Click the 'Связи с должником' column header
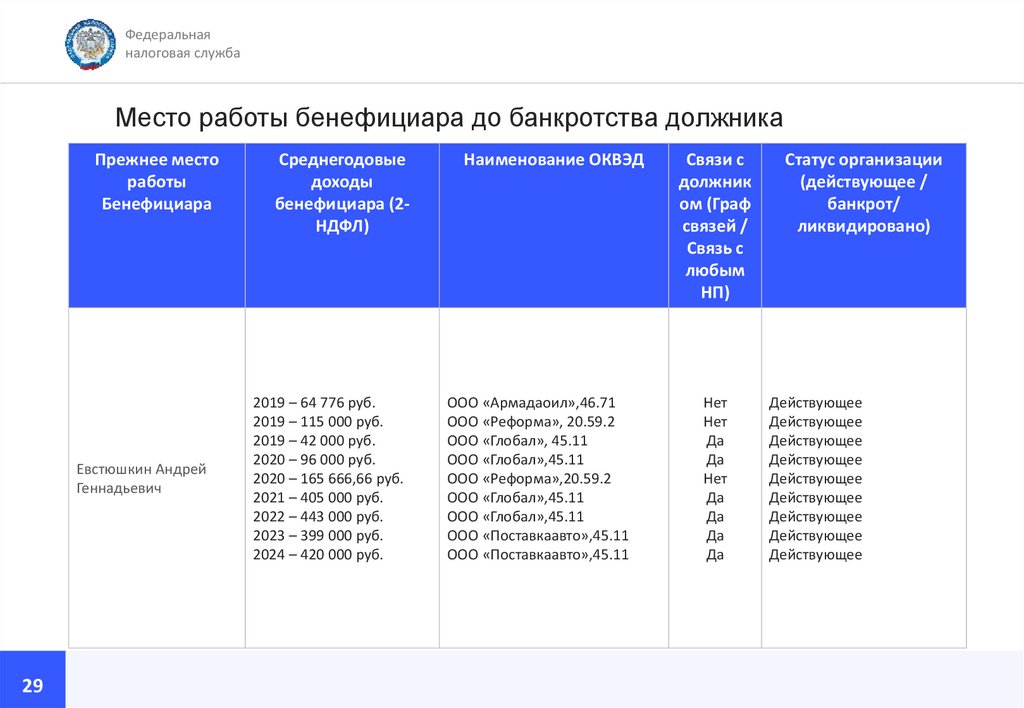The height and width of the screenshot is (708, 1024). click(714, 226)
